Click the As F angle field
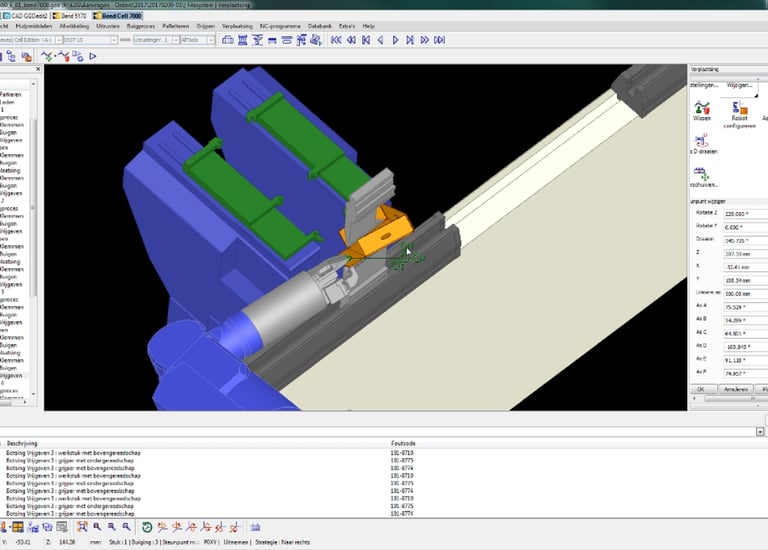768x550 pixels. (745, 373)
